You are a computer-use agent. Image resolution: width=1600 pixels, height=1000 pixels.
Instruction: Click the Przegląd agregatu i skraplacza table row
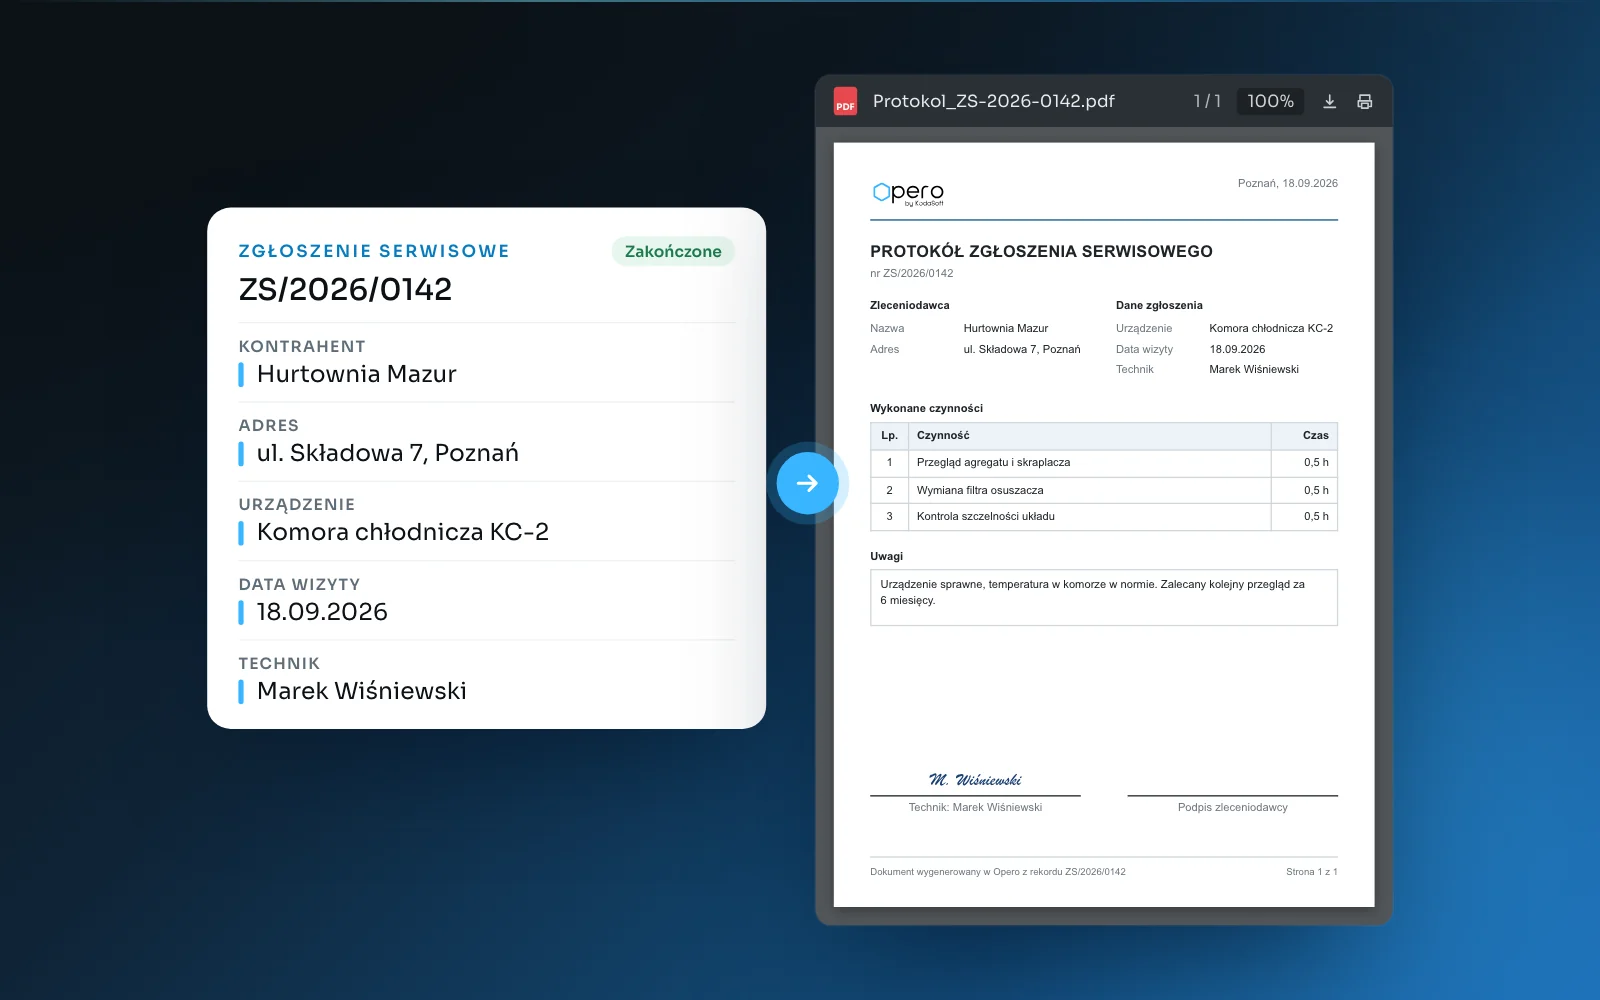point(1104,463)
